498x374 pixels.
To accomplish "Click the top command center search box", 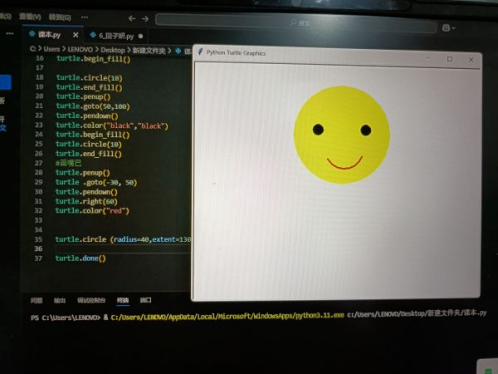I will pyautogui.click(x=296, y=23).
